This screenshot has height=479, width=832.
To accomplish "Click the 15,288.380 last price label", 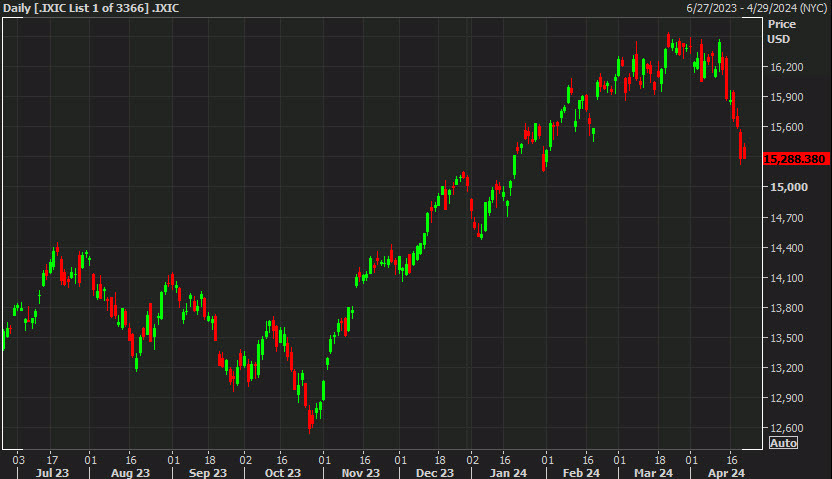I will [x=794, y=159].
